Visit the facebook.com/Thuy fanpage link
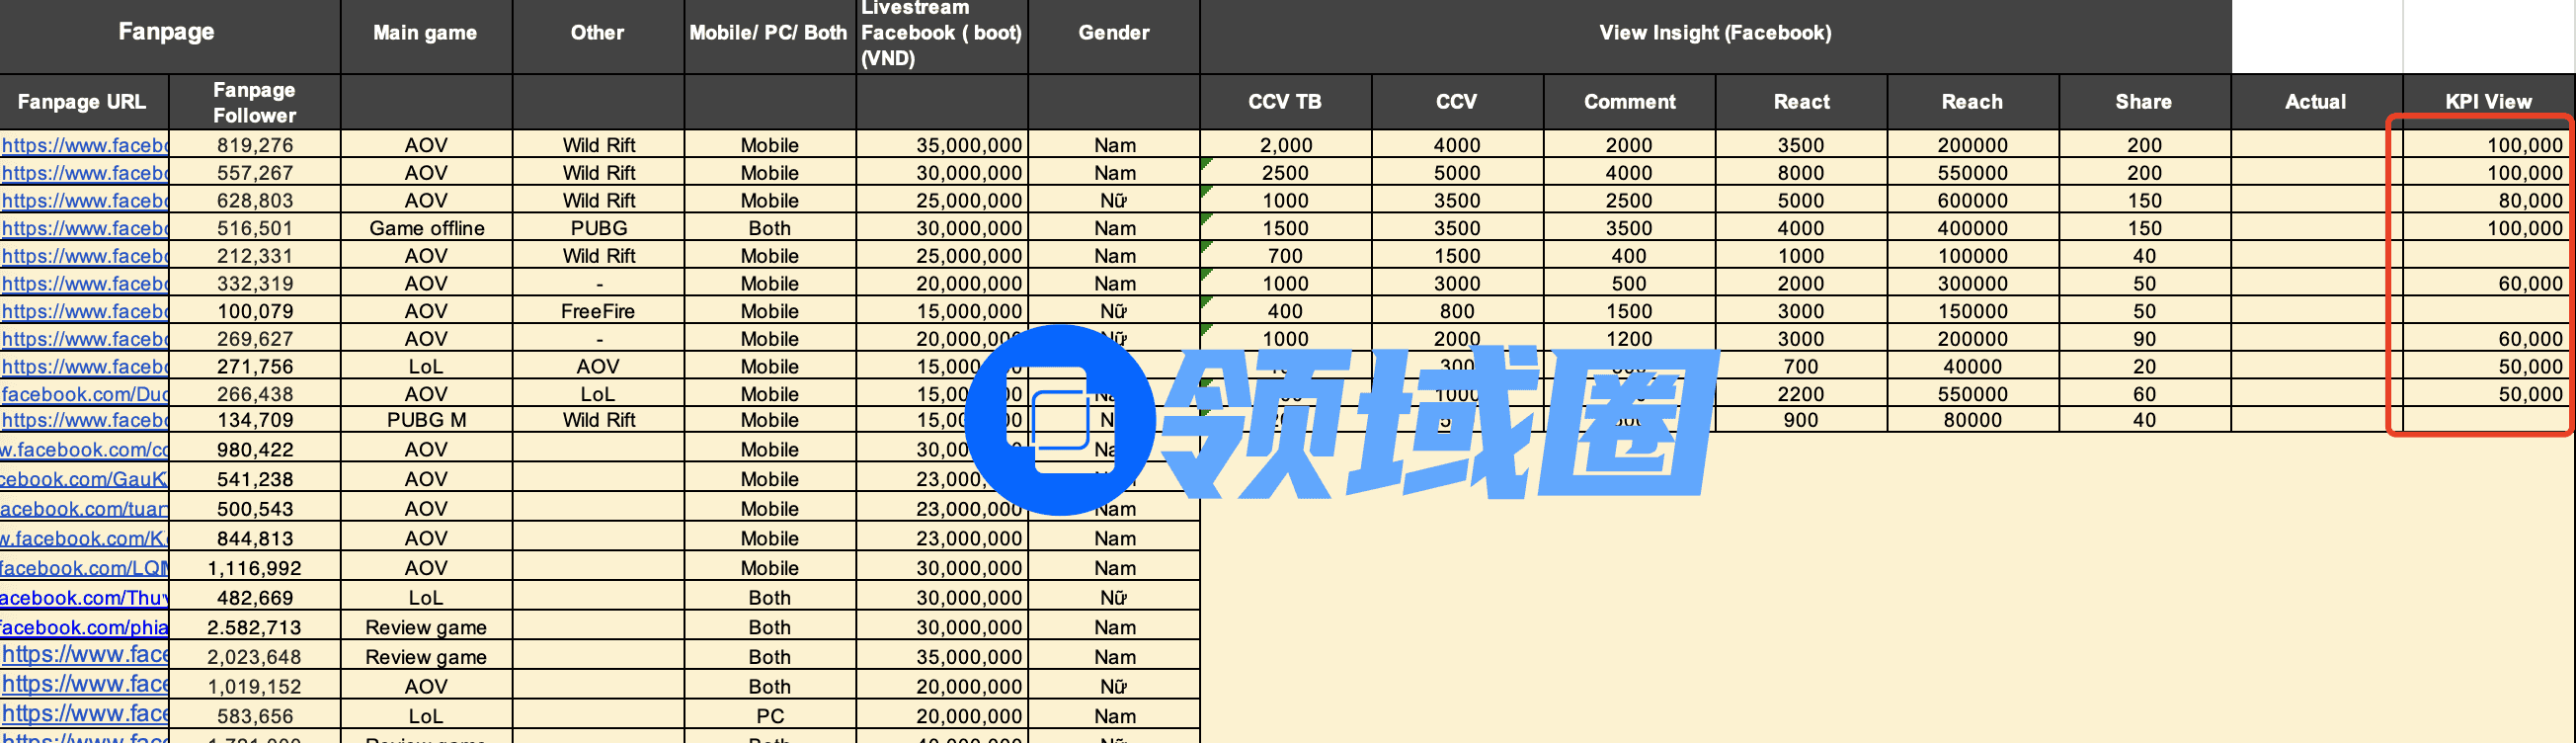This screenshot has width=2576, height=743. (x=84, y=598)
